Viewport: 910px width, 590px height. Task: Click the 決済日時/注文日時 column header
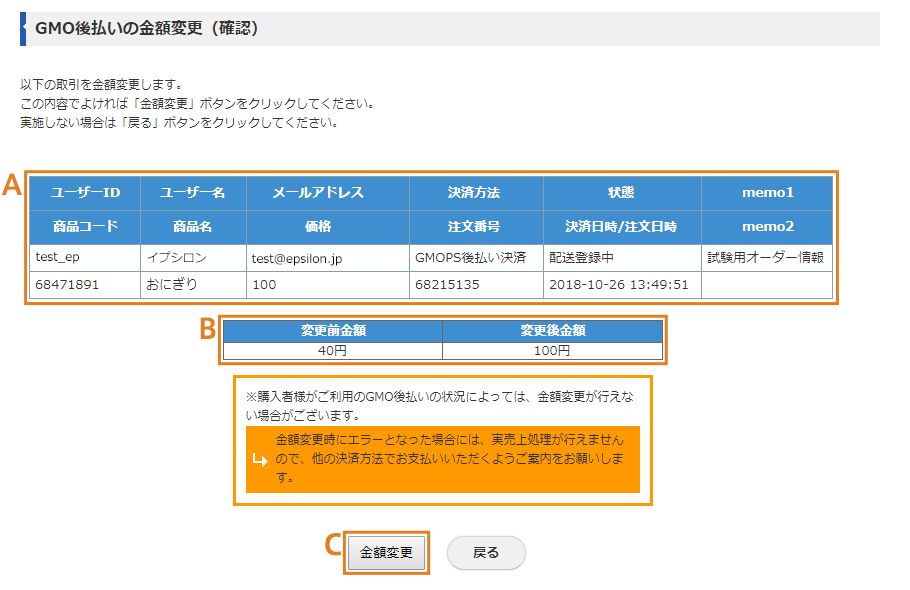[x=622, y=227]
